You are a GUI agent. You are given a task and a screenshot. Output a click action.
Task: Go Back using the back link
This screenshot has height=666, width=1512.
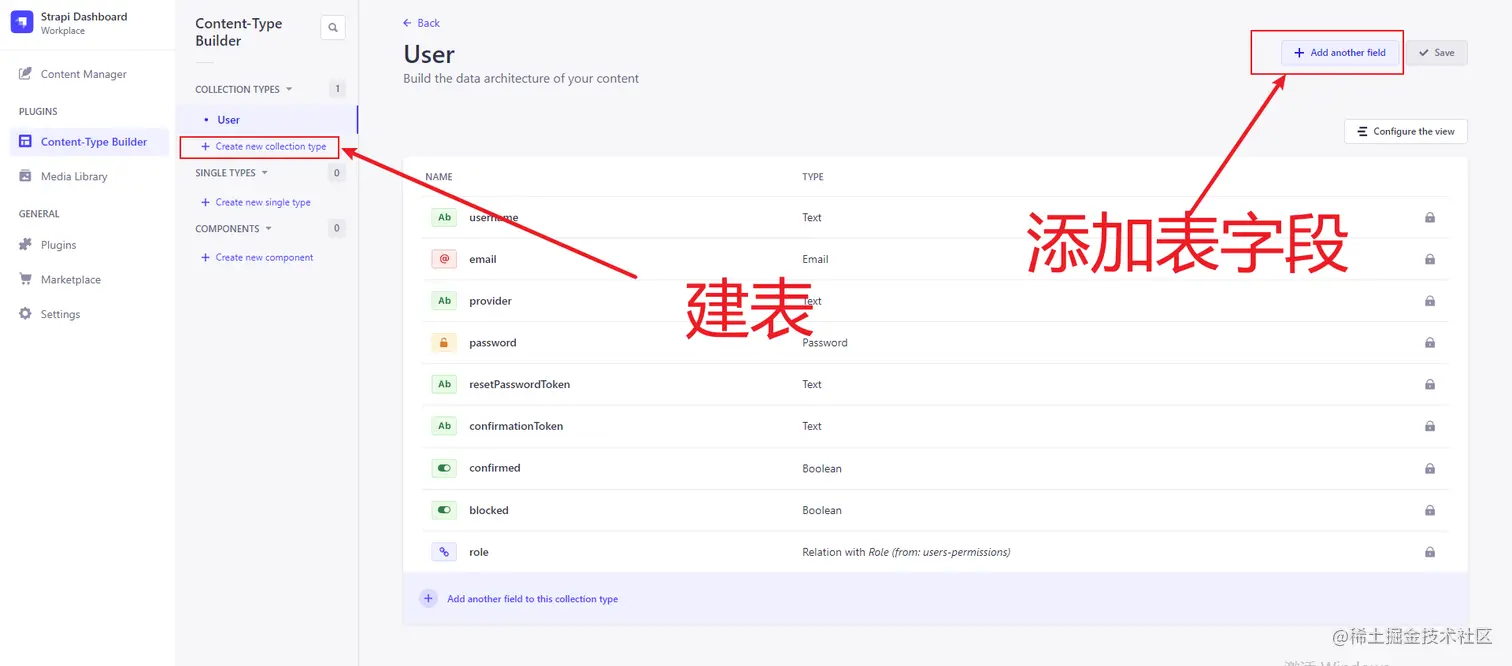click(421, 23)
